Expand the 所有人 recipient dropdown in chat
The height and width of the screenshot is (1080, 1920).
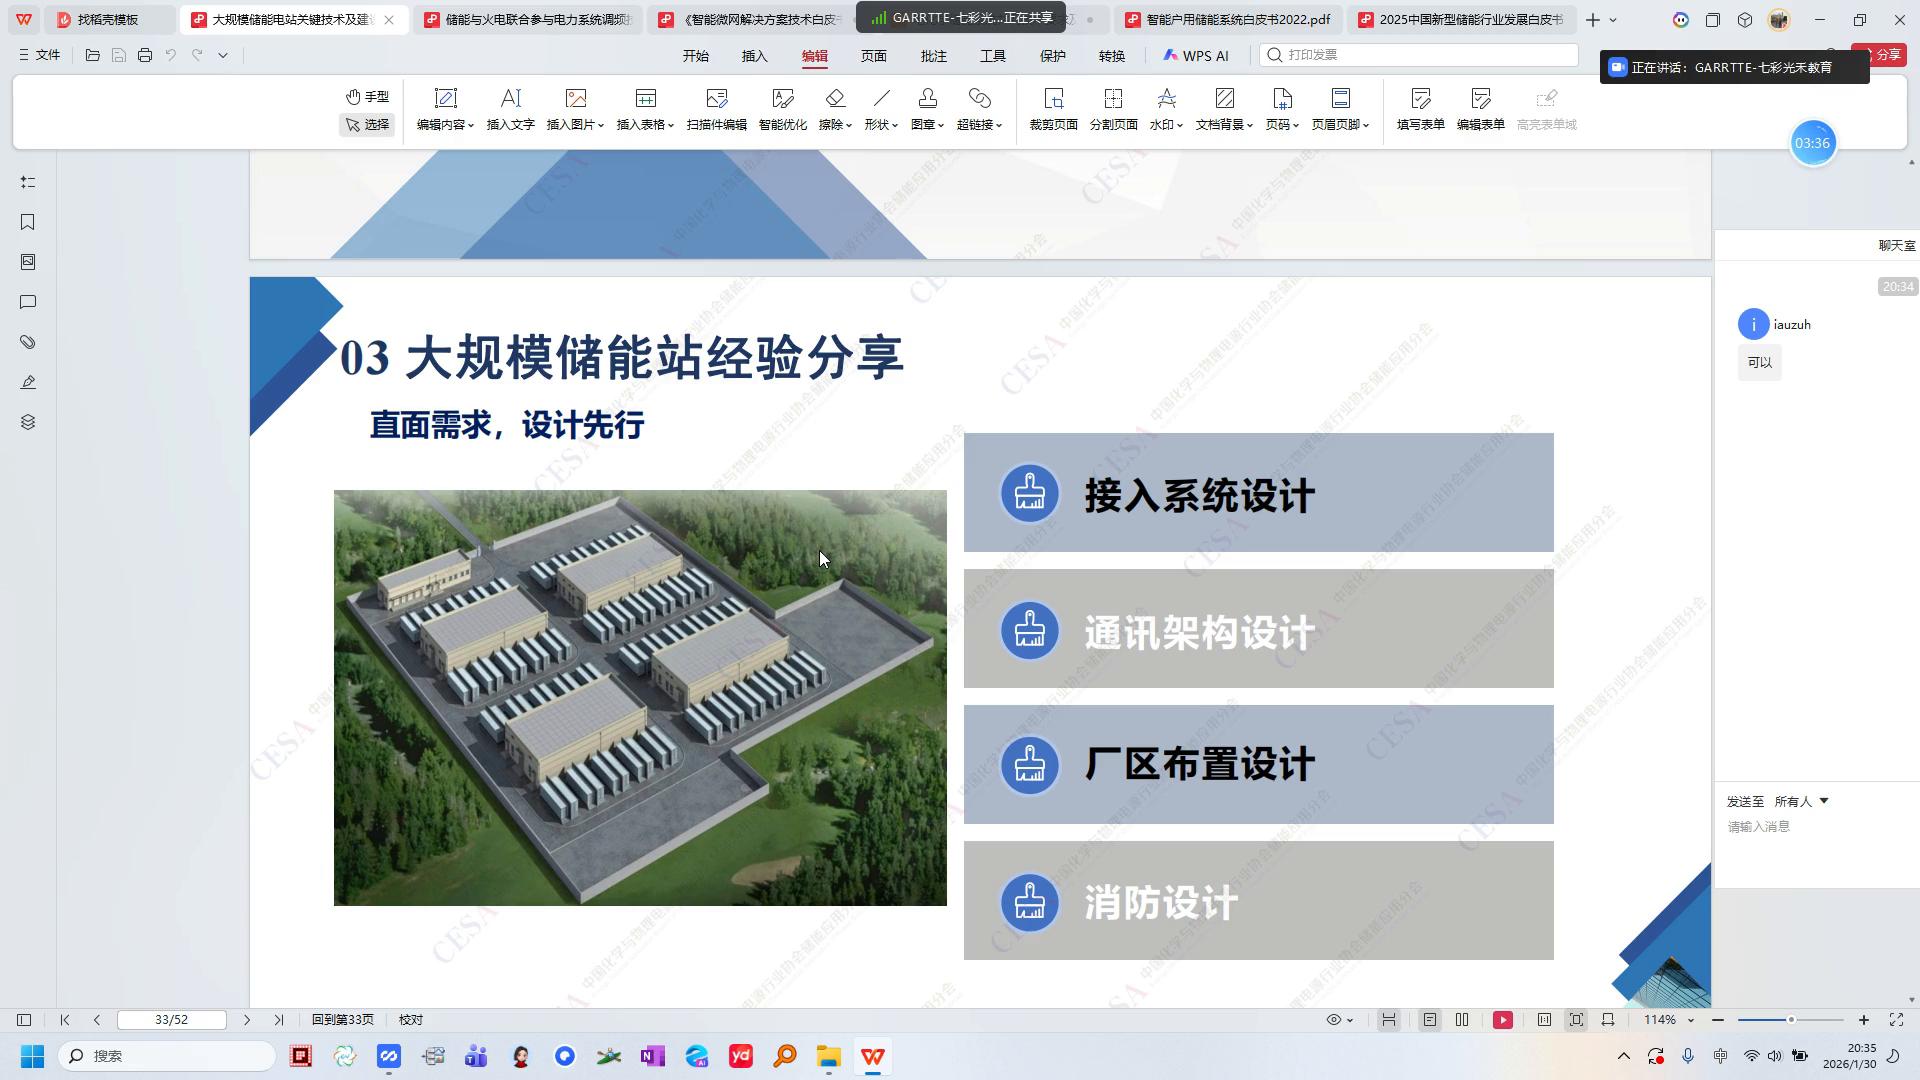point(1802,801)
